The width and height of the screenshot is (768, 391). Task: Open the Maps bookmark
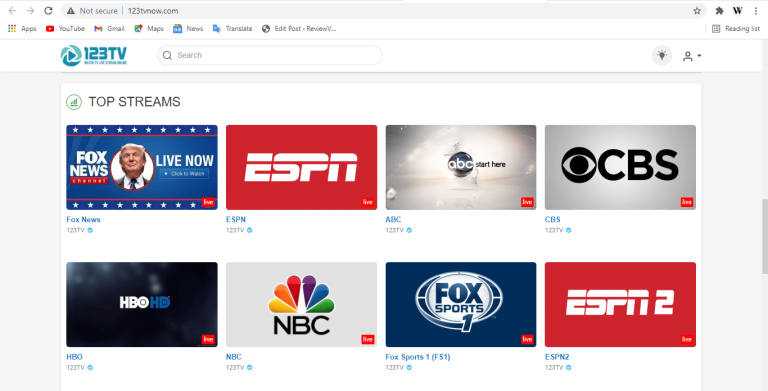149,28
